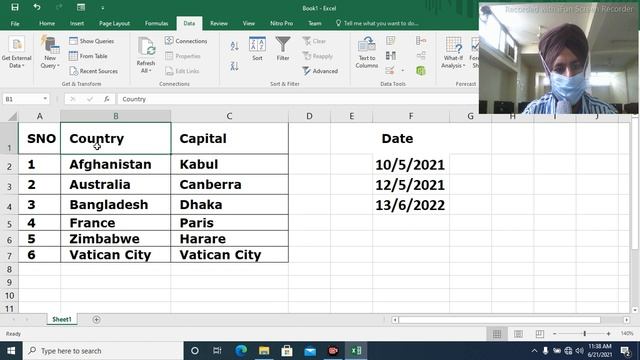Screen dimensions: 640x360
Task: Click the Select All corner triangle
Action: 12,116
